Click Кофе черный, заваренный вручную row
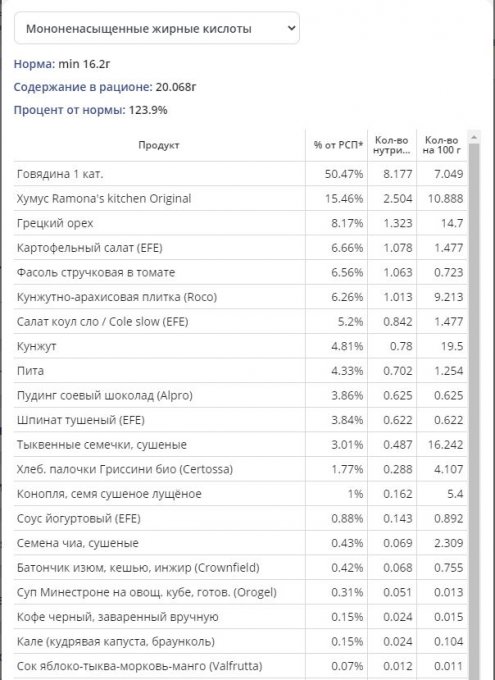Viewport: 495px width, 680px height. (x=240, y=617)
